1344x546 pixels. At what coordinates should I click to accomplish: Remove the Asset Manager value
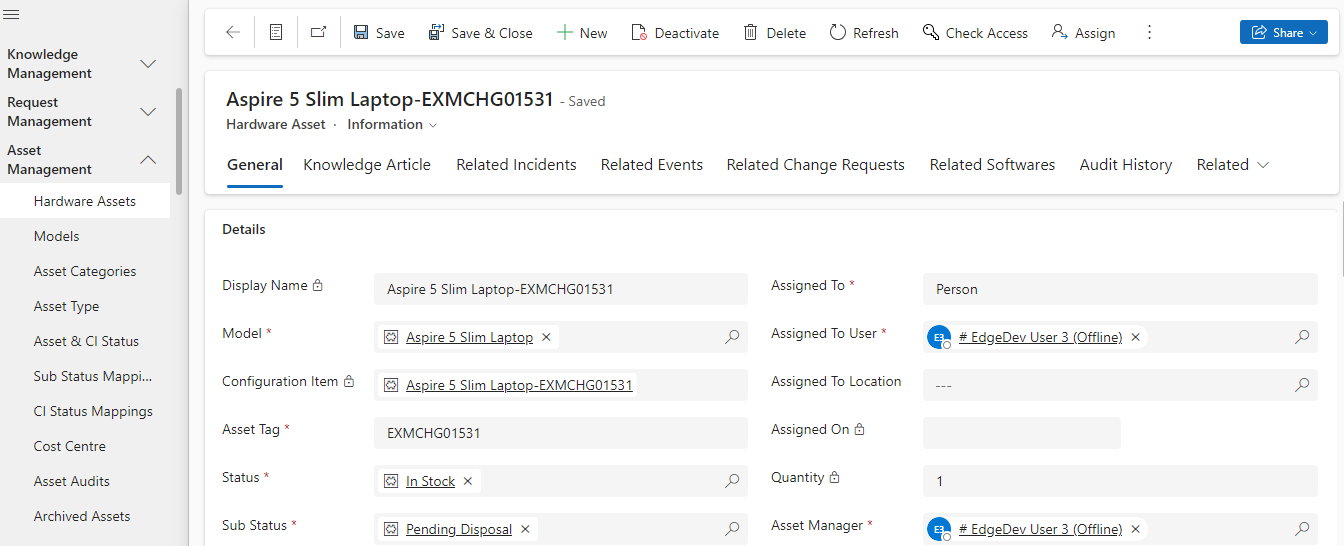pos(1135,529)
